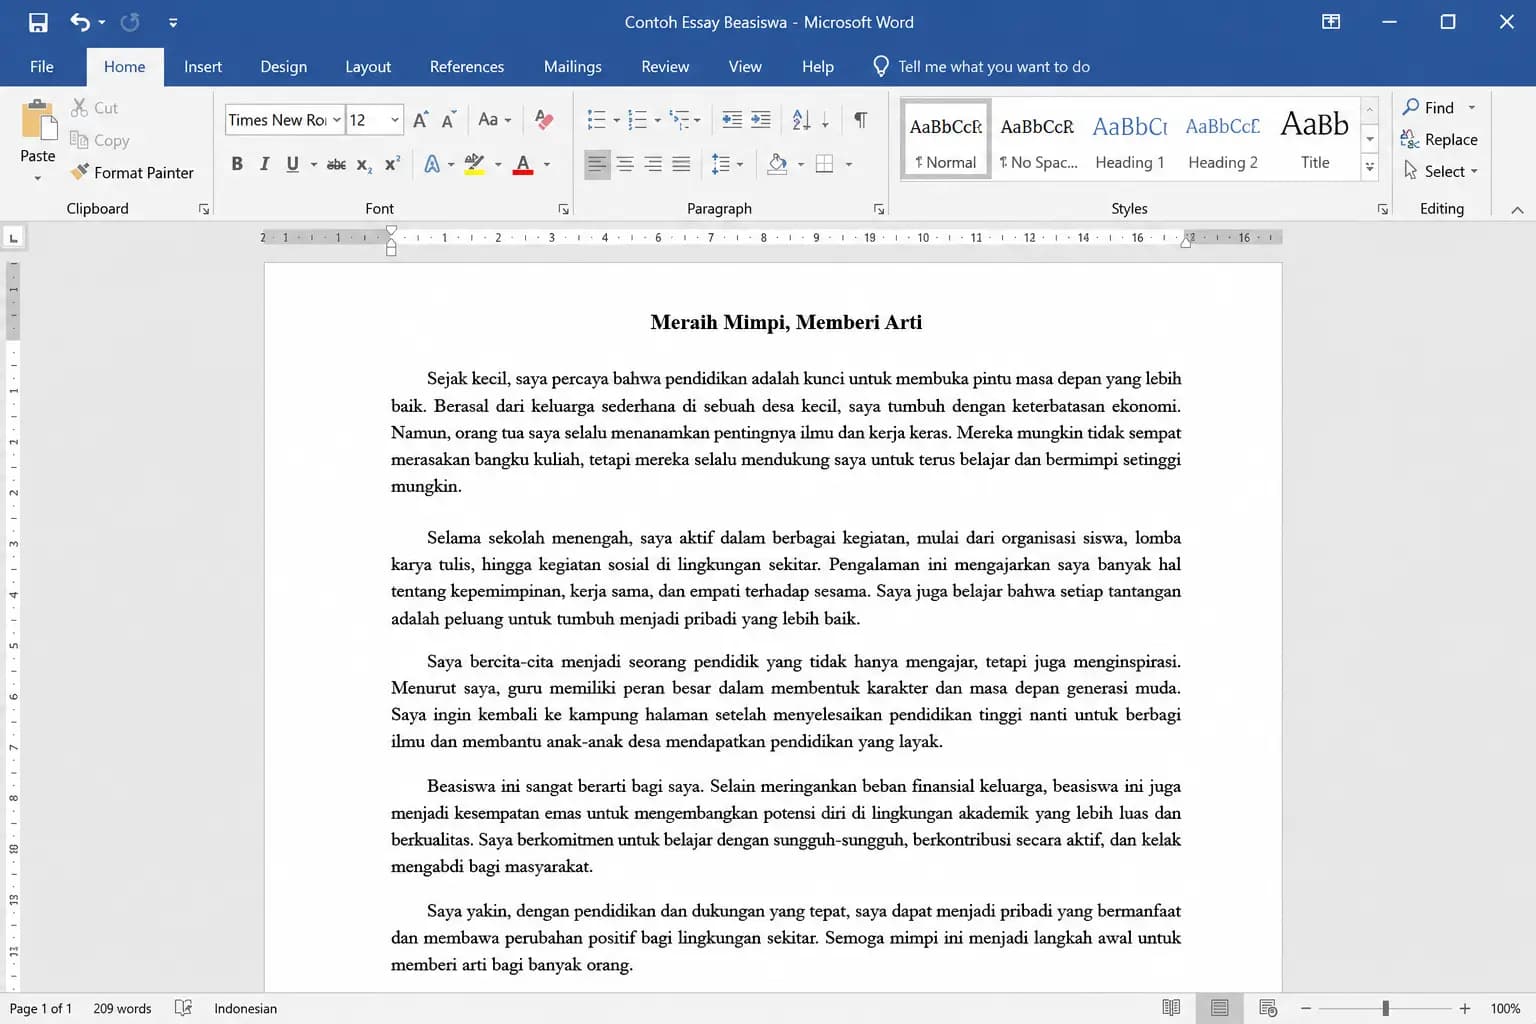Open the Borders dropdown arrow
1536x1024 pixels.
click(849, 164)
